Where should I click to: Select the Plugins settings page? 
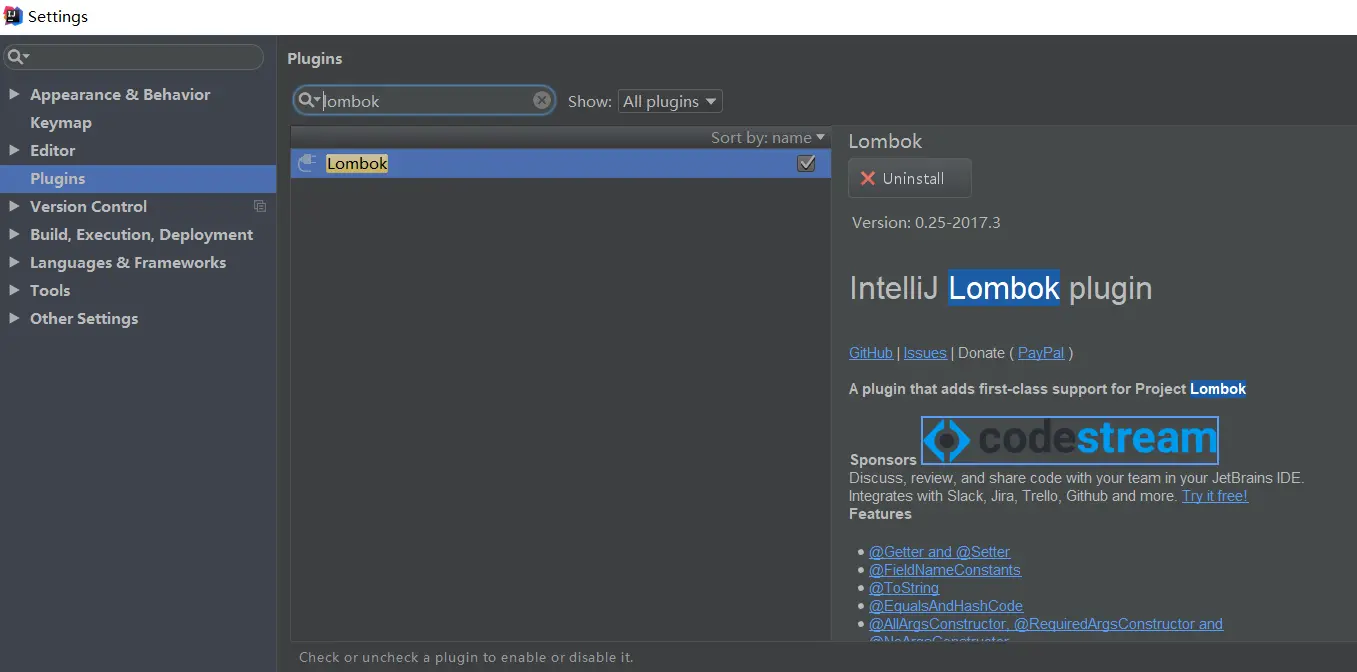(138, 178)
